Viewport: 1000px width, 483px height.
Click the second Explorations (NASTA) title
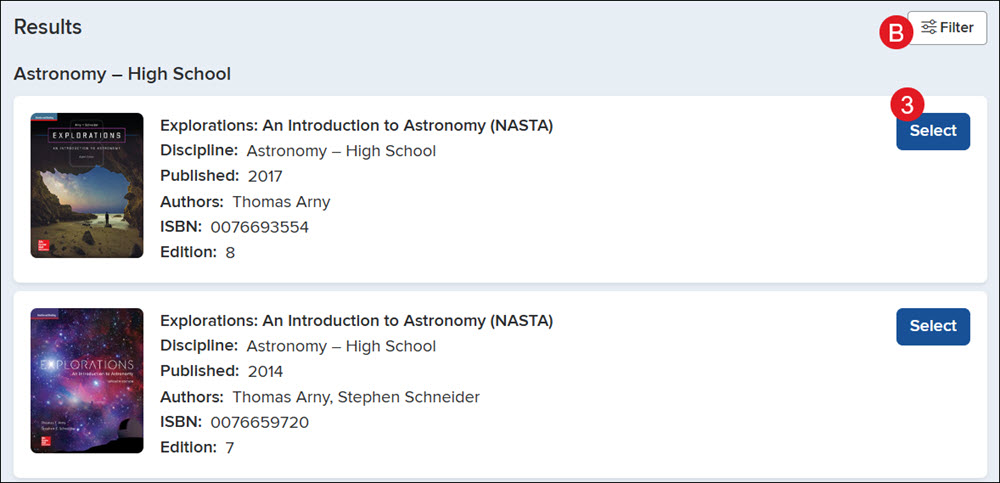(357, 320)
